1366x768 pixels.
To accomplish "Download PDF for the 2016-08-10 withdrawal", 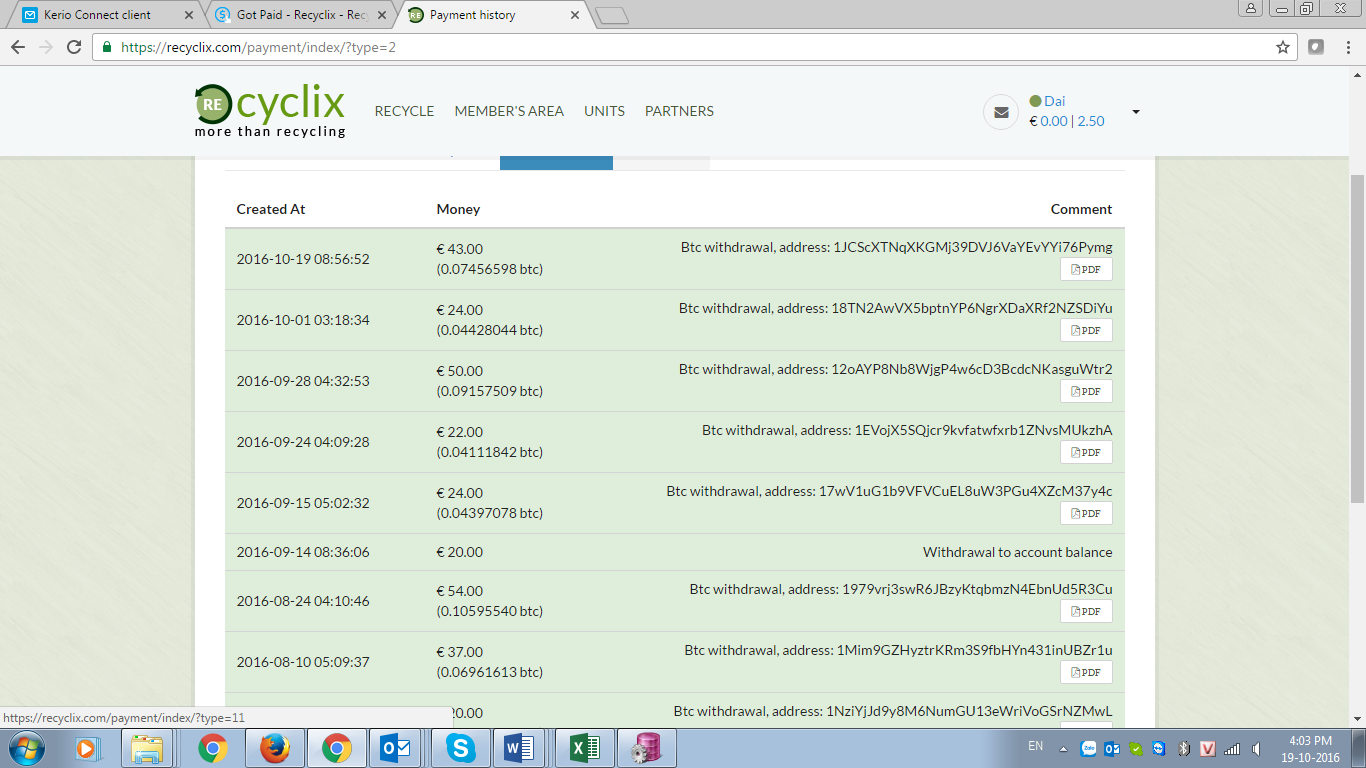I will pos(1086,672).
